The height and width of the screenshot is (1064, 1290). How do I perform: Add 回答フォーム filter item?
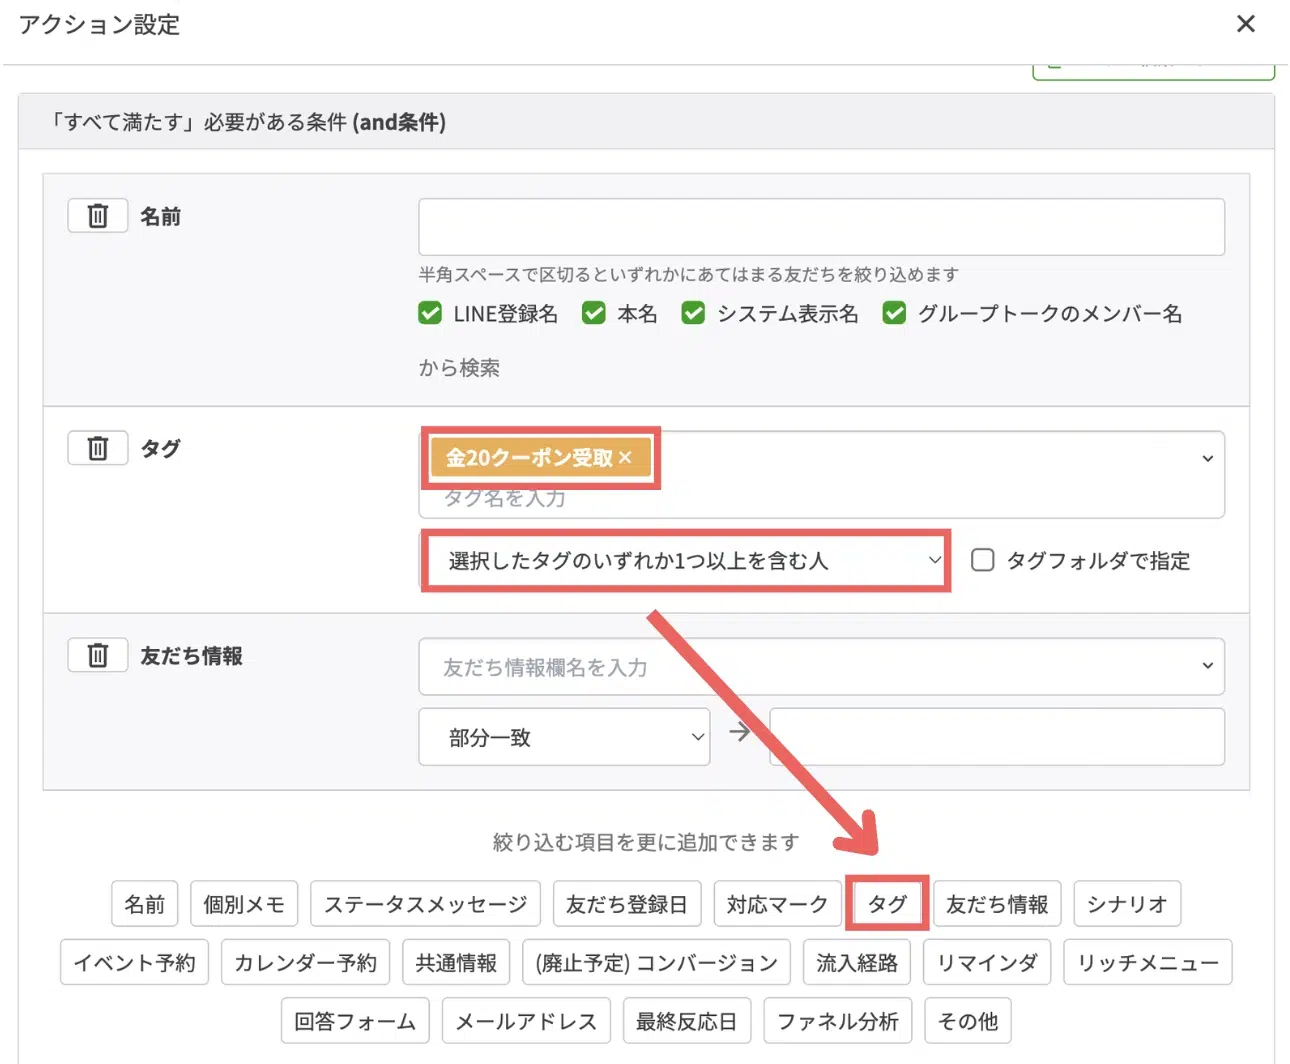pos(355,1021)
